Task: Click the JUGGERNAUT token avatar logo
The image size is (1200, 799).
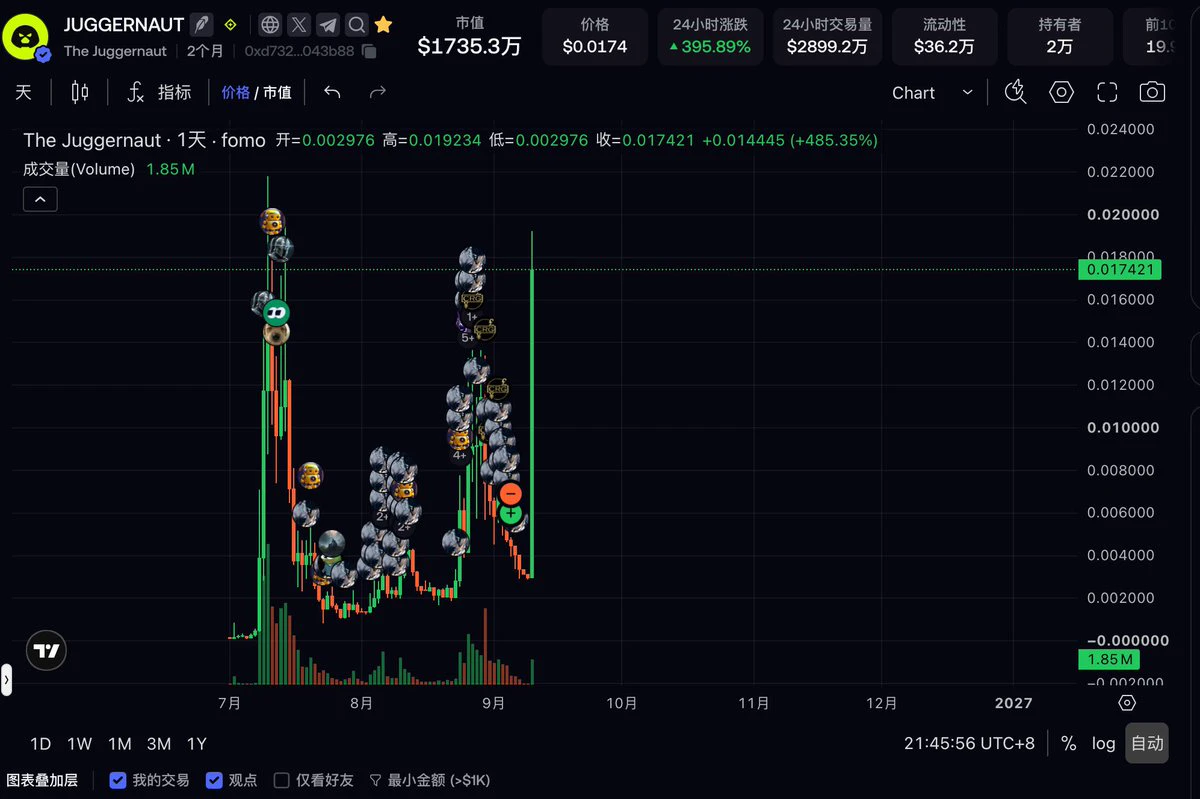Action: 26,36
